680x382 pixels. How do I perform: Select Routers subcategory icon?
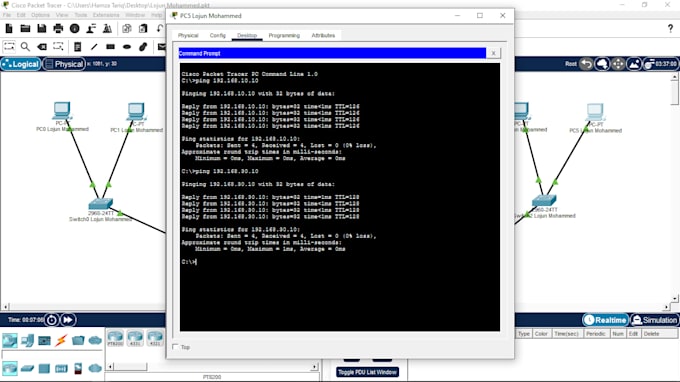click(10, 369)
